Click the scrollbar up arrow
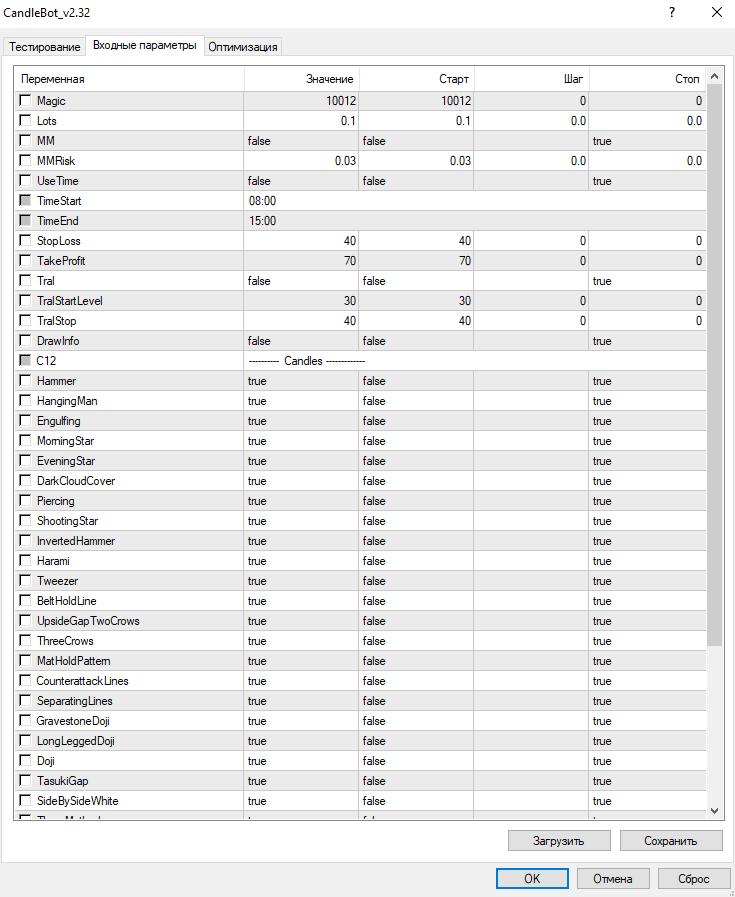 (714, 77)
